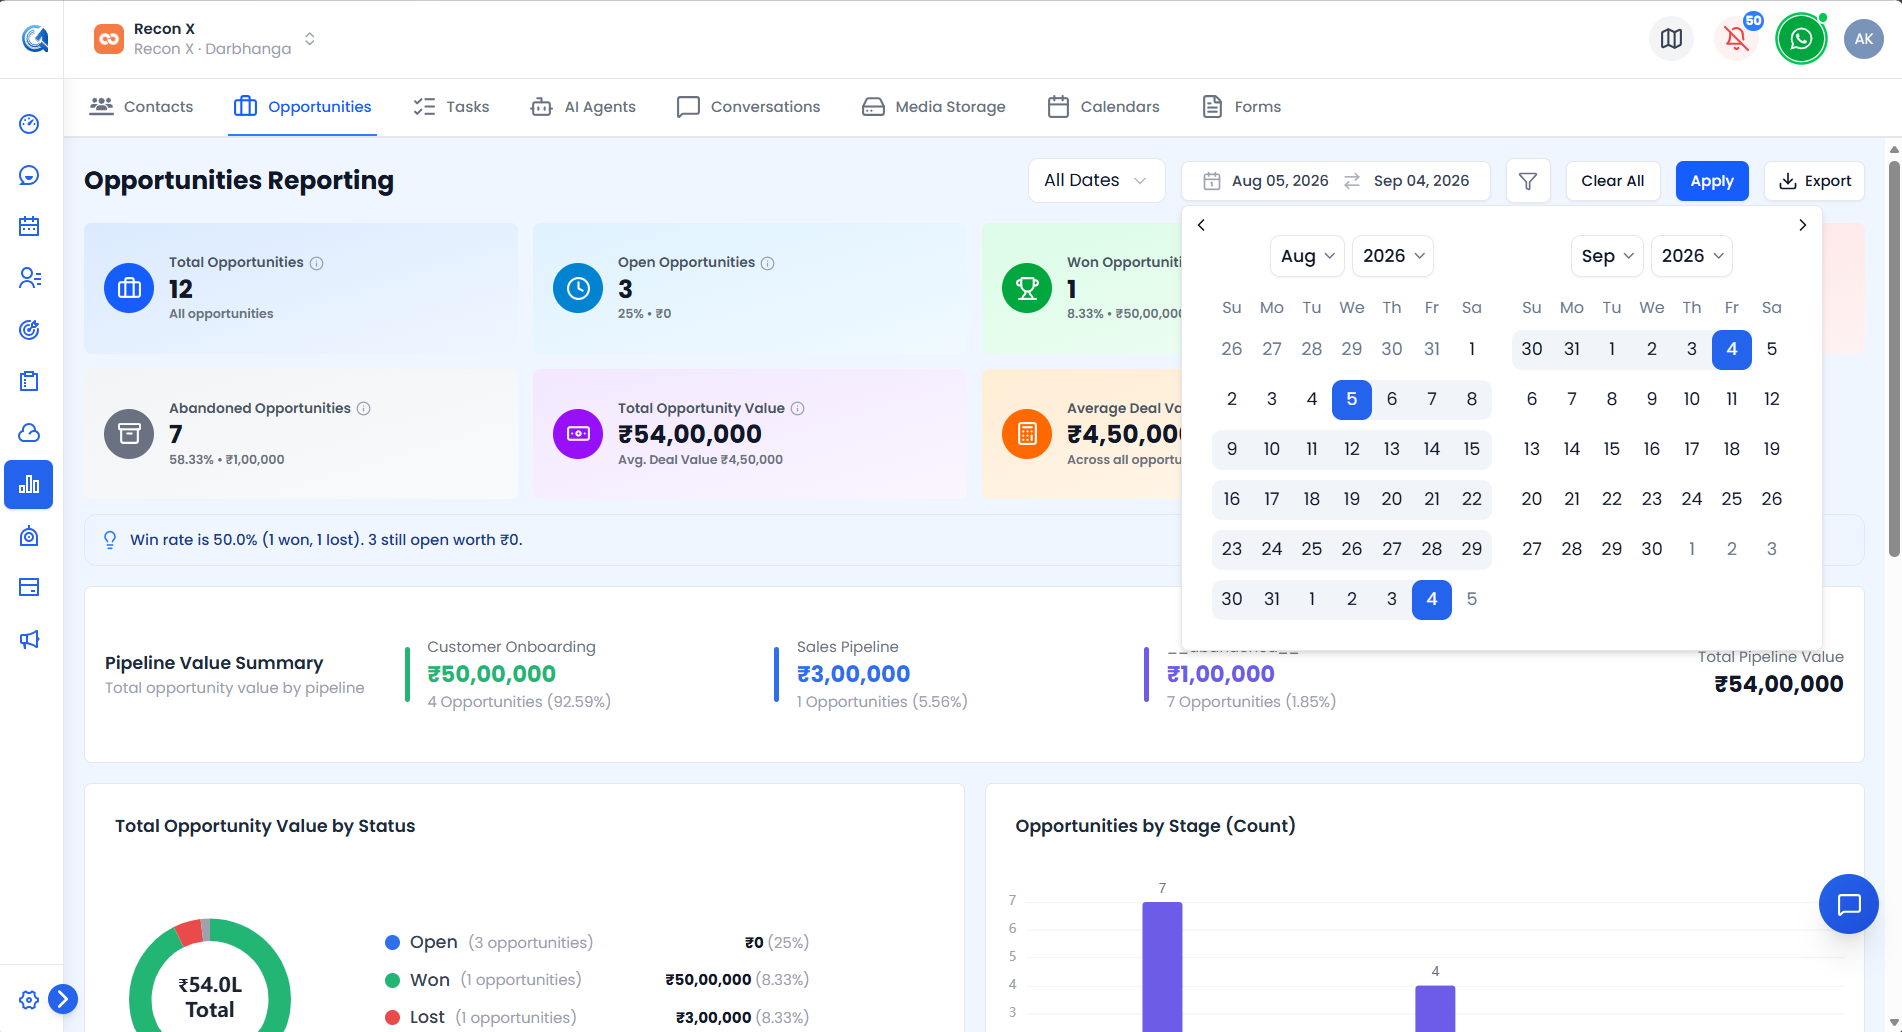Select August 15 in the left calendar

[1472, 449]
